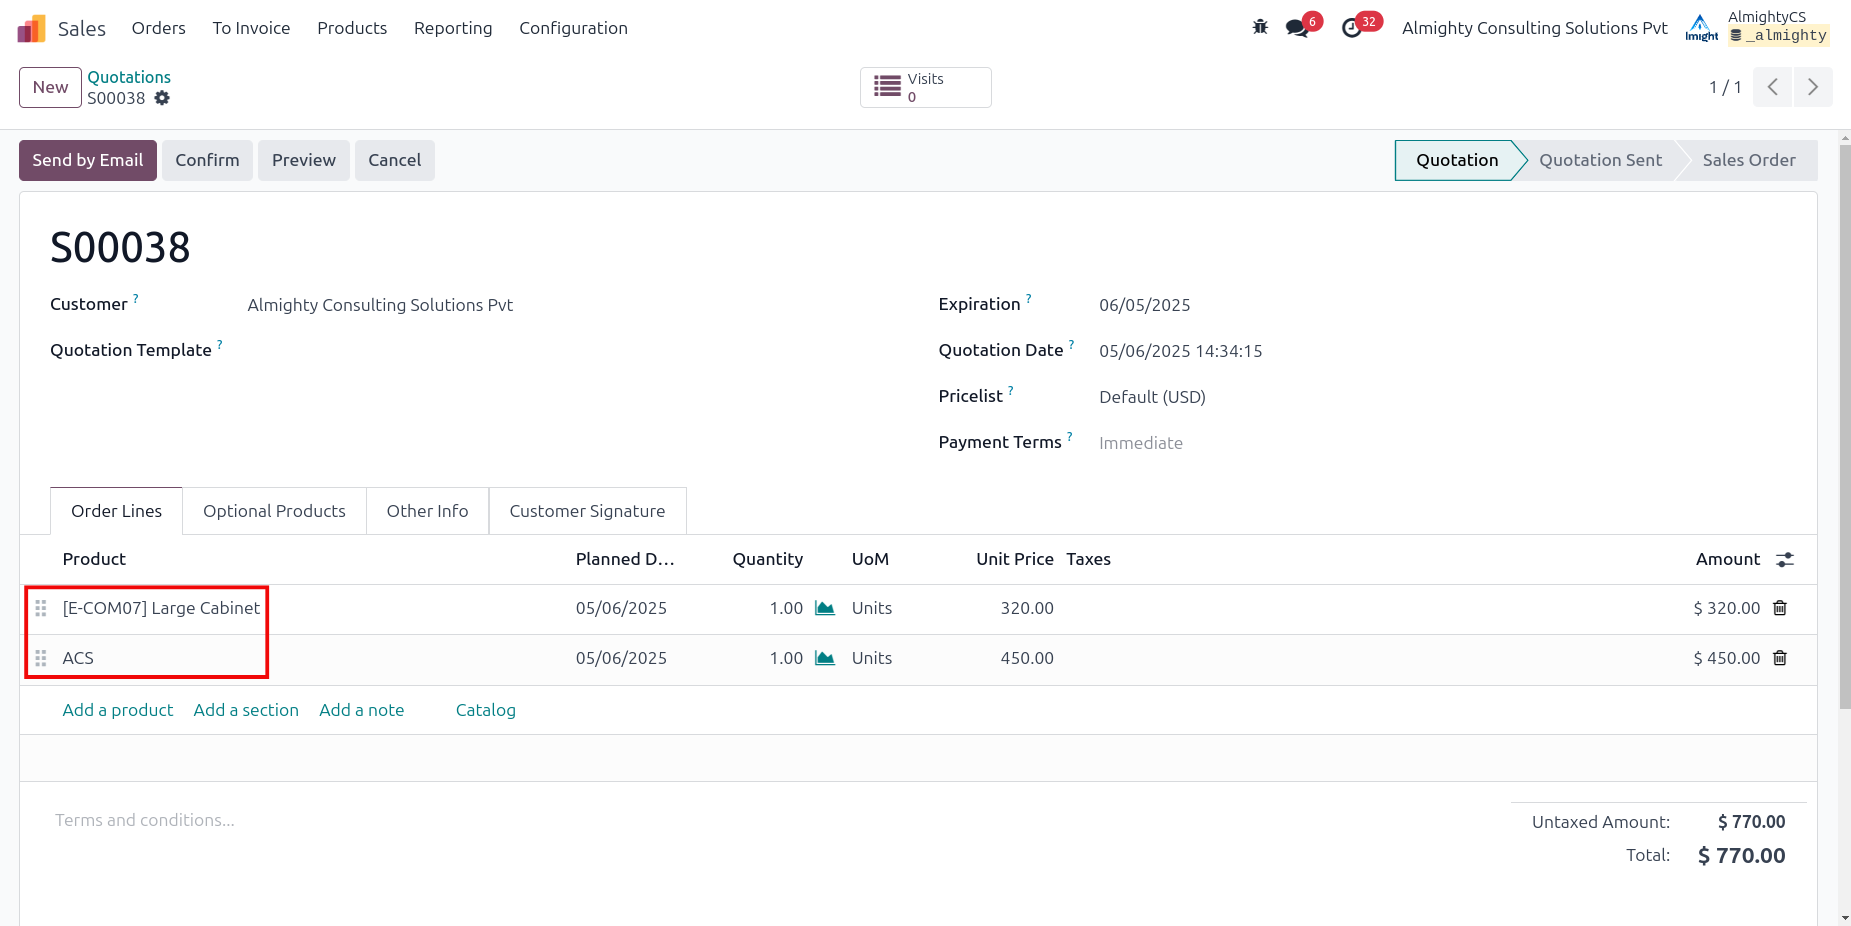The height and width of the screenshot is (926, 1851).
Task: Open the Customer field showing Almighty Consulting
Action: tap(380, 304)
